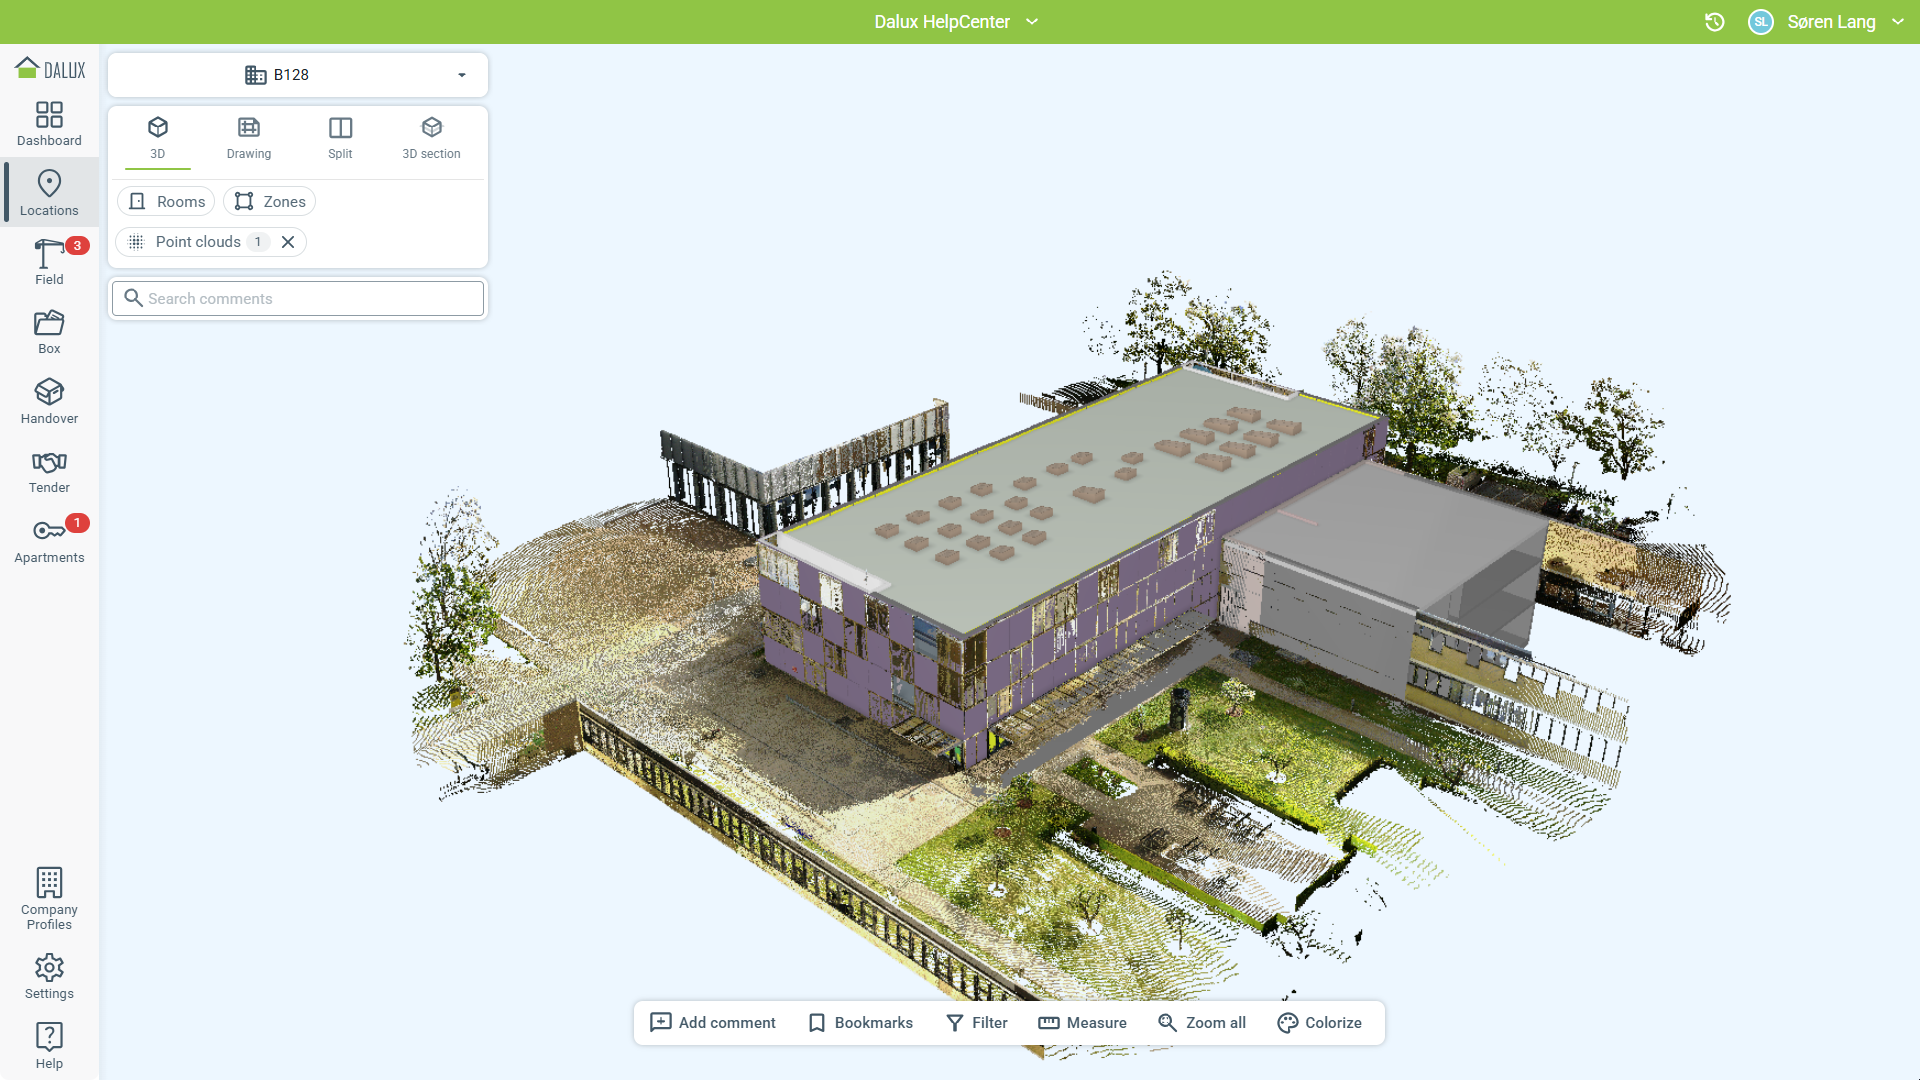Screen dimensions: 1920x1080
Task: Expand the B128 building dropdown
Action: (x=461, y=75)
